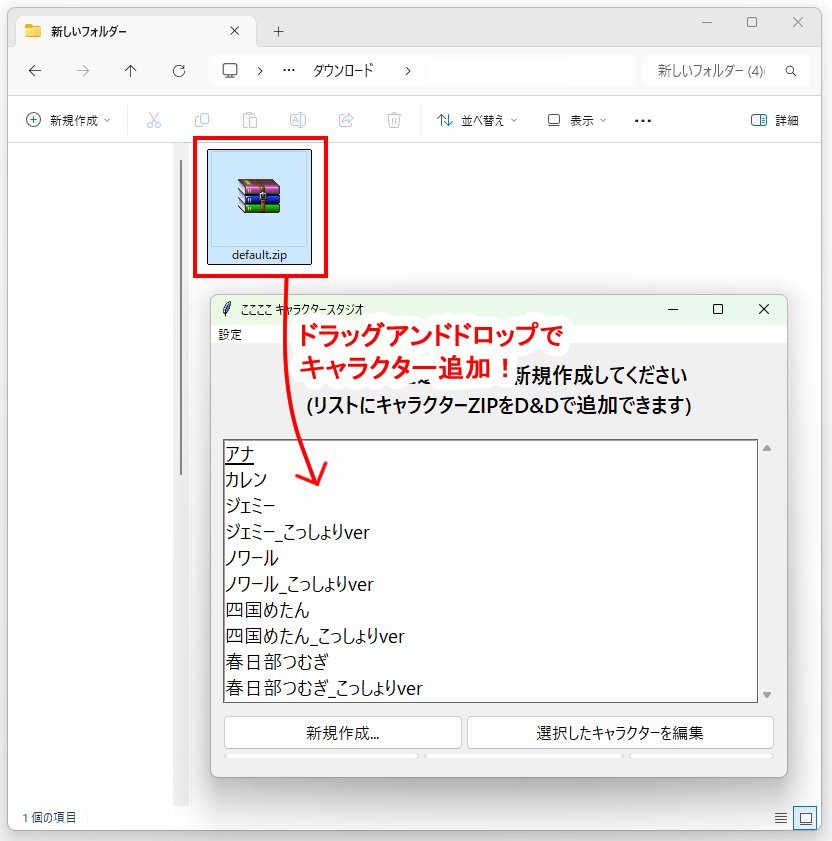
Task: Select 四国めたん in the character list
Action: (x=268, y=610)
